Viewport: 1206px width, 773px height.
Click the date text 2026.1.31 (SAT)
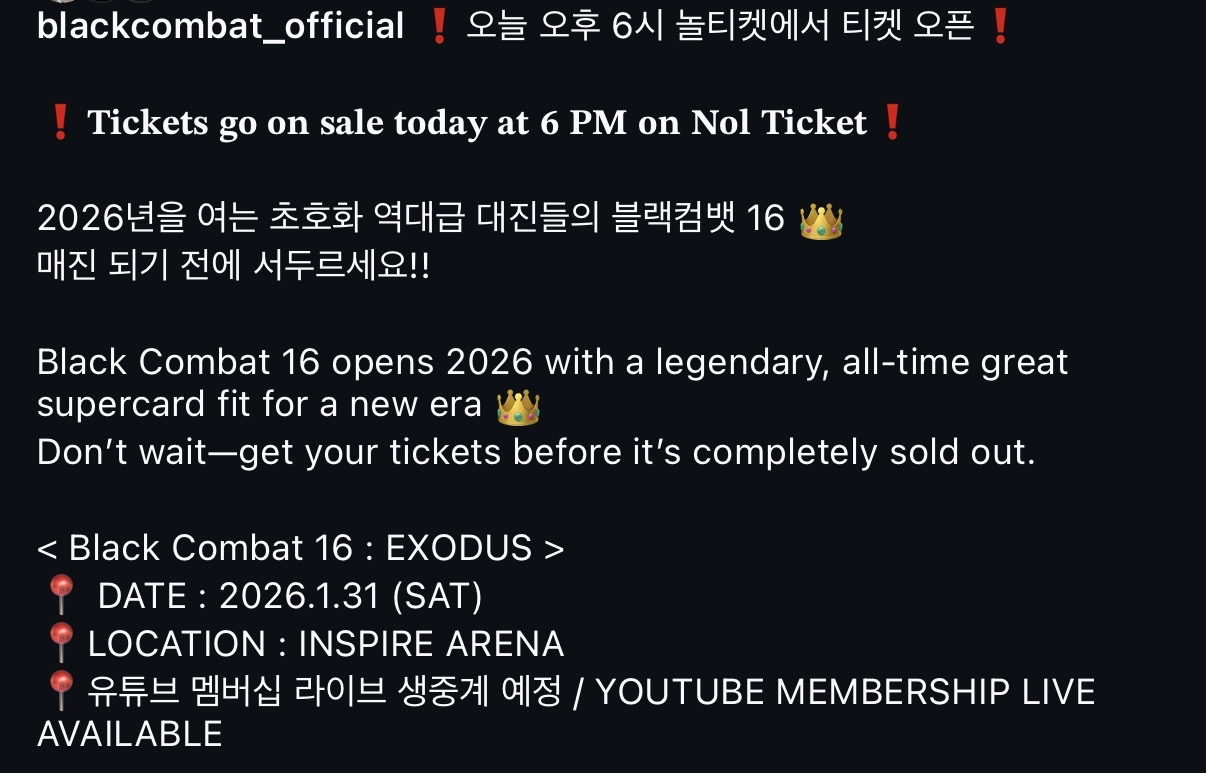click(350, 597)
